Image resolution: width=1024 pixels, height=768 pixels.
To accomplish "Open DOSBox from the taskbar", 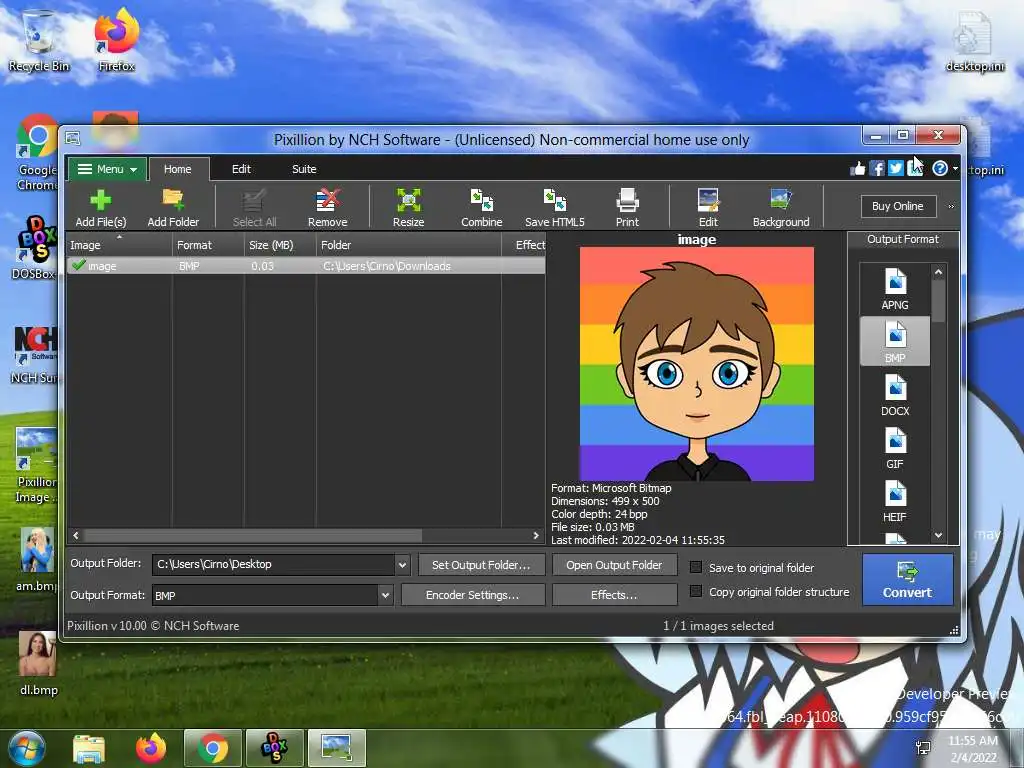I will click(275, 748).
